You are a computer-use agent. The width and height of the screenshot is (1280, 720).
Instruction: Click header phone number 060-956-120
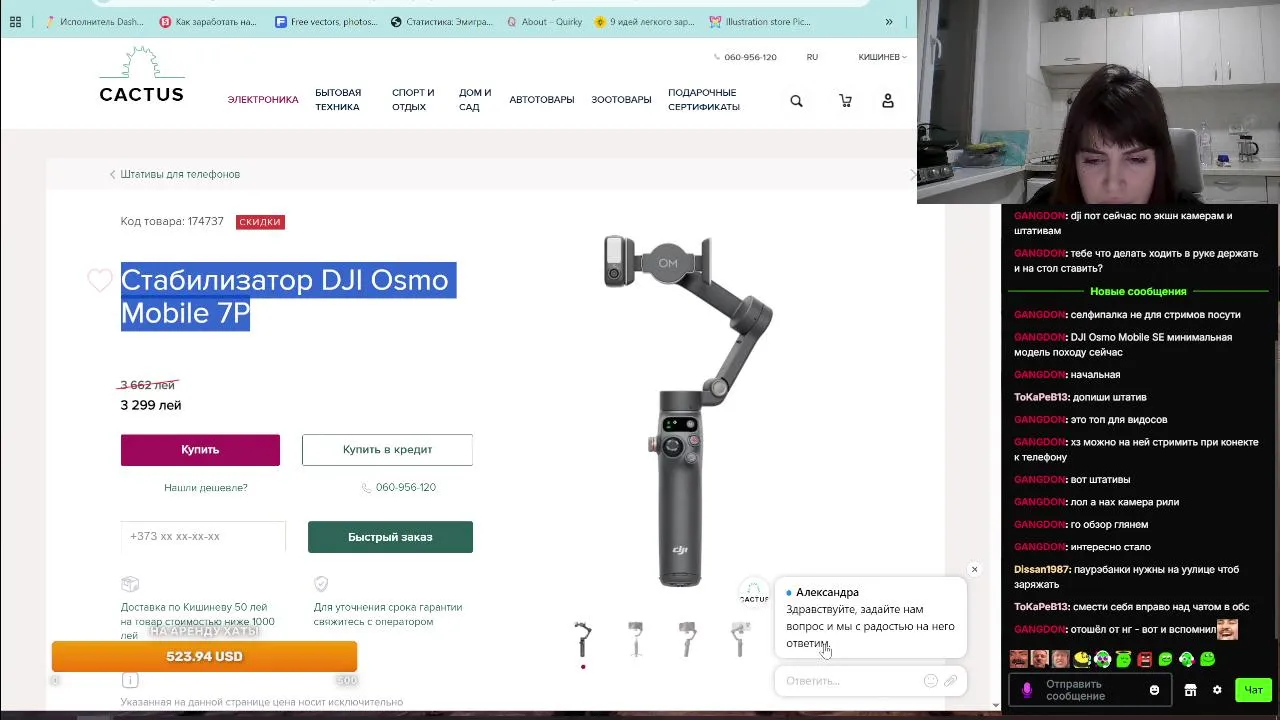click(x=745, y=57)
